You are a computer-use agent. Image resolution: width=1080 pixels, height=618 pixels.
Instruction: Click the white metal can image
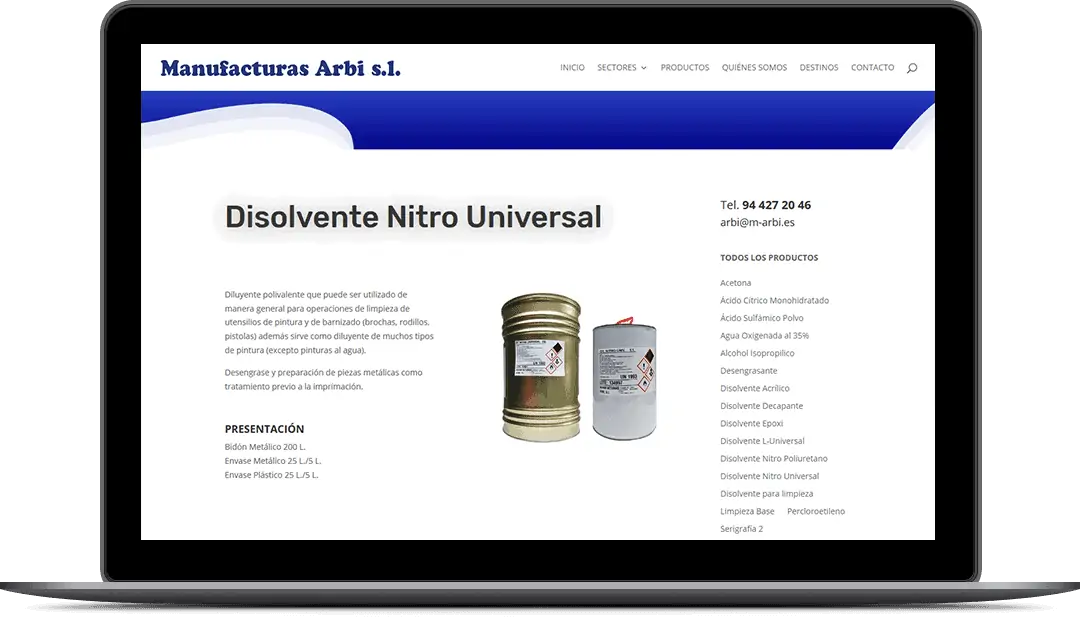click(625, 378)
